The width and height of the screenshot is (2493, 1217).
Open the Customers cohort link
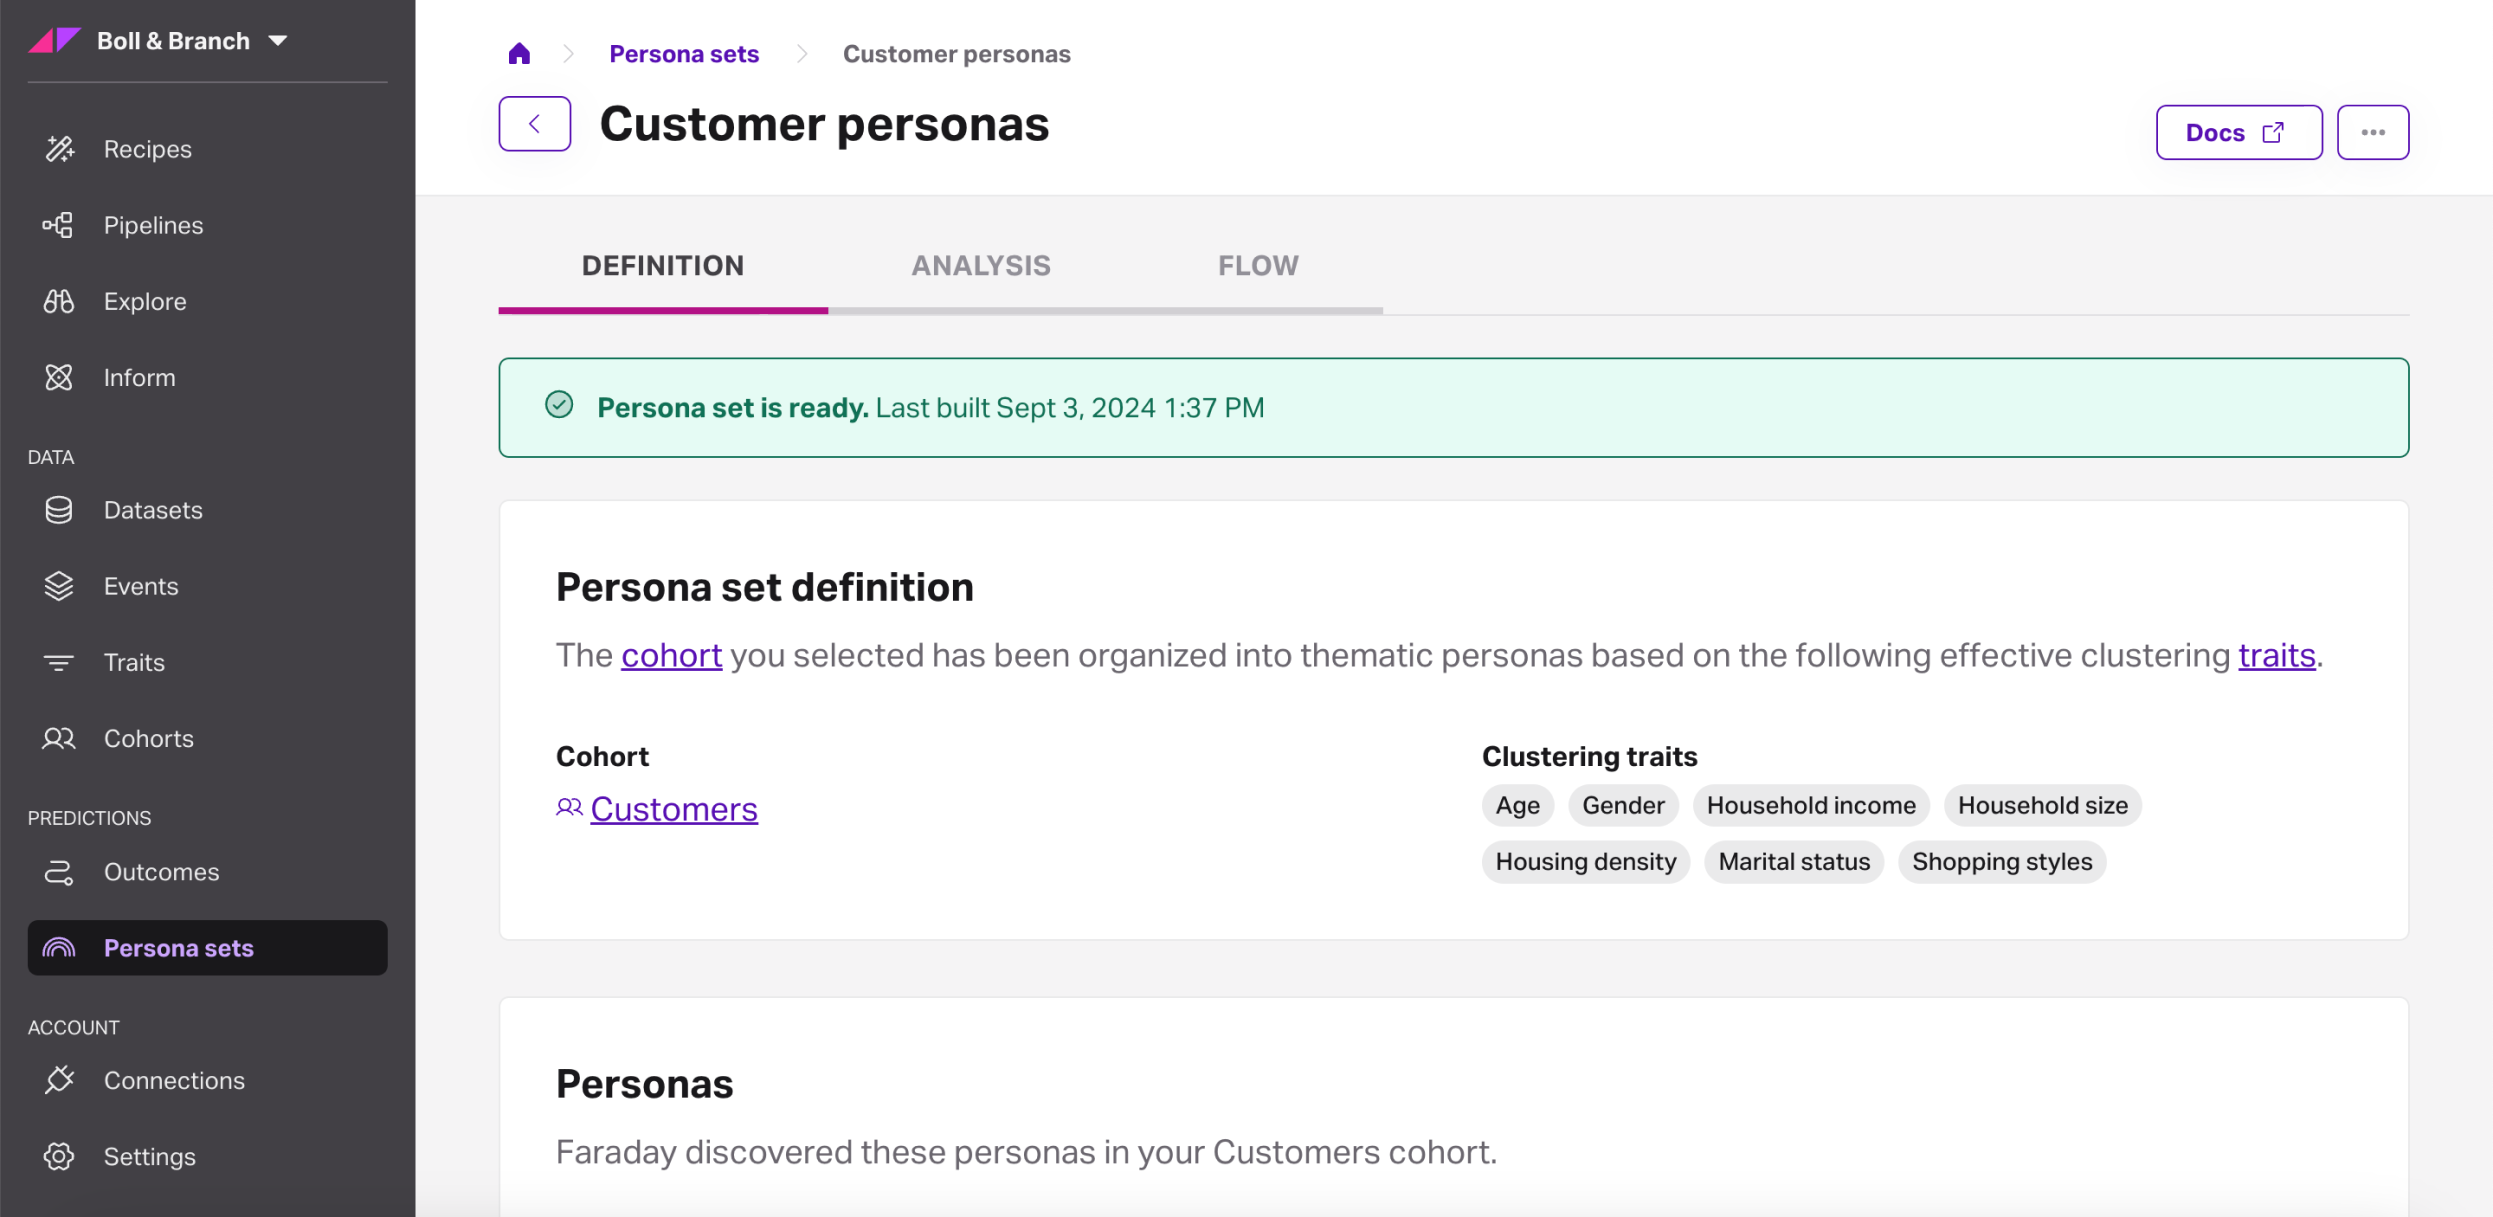(x=673, y=809)
